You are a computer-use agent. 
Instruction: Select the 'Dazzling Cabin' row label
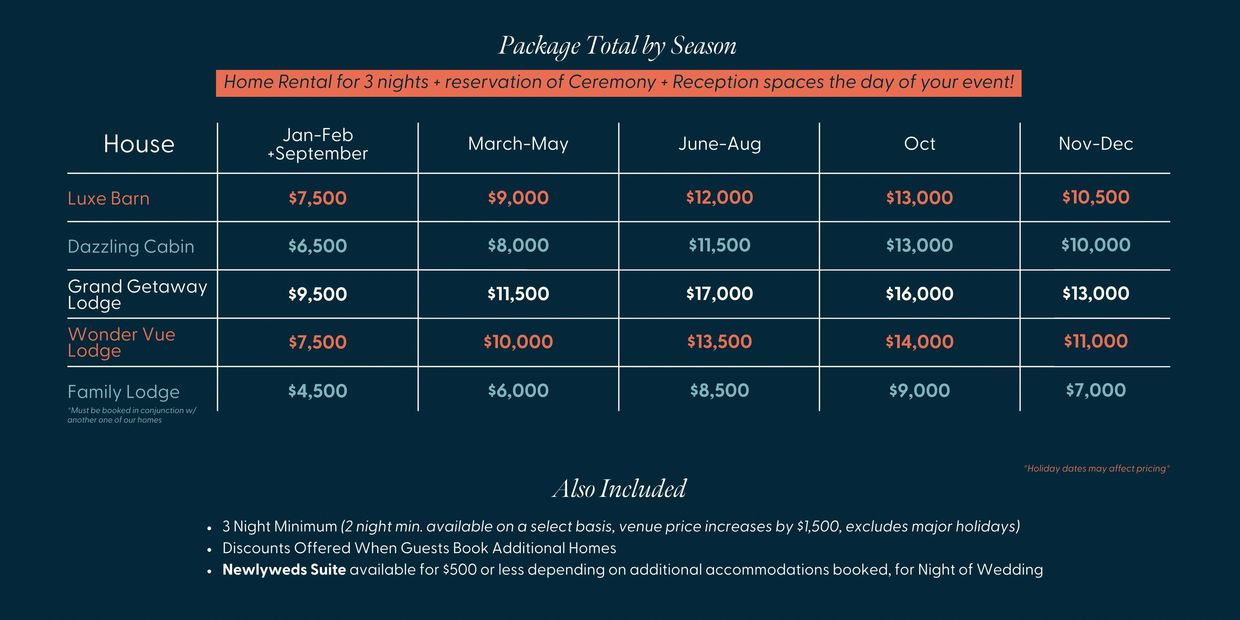[x=131, y=246]
